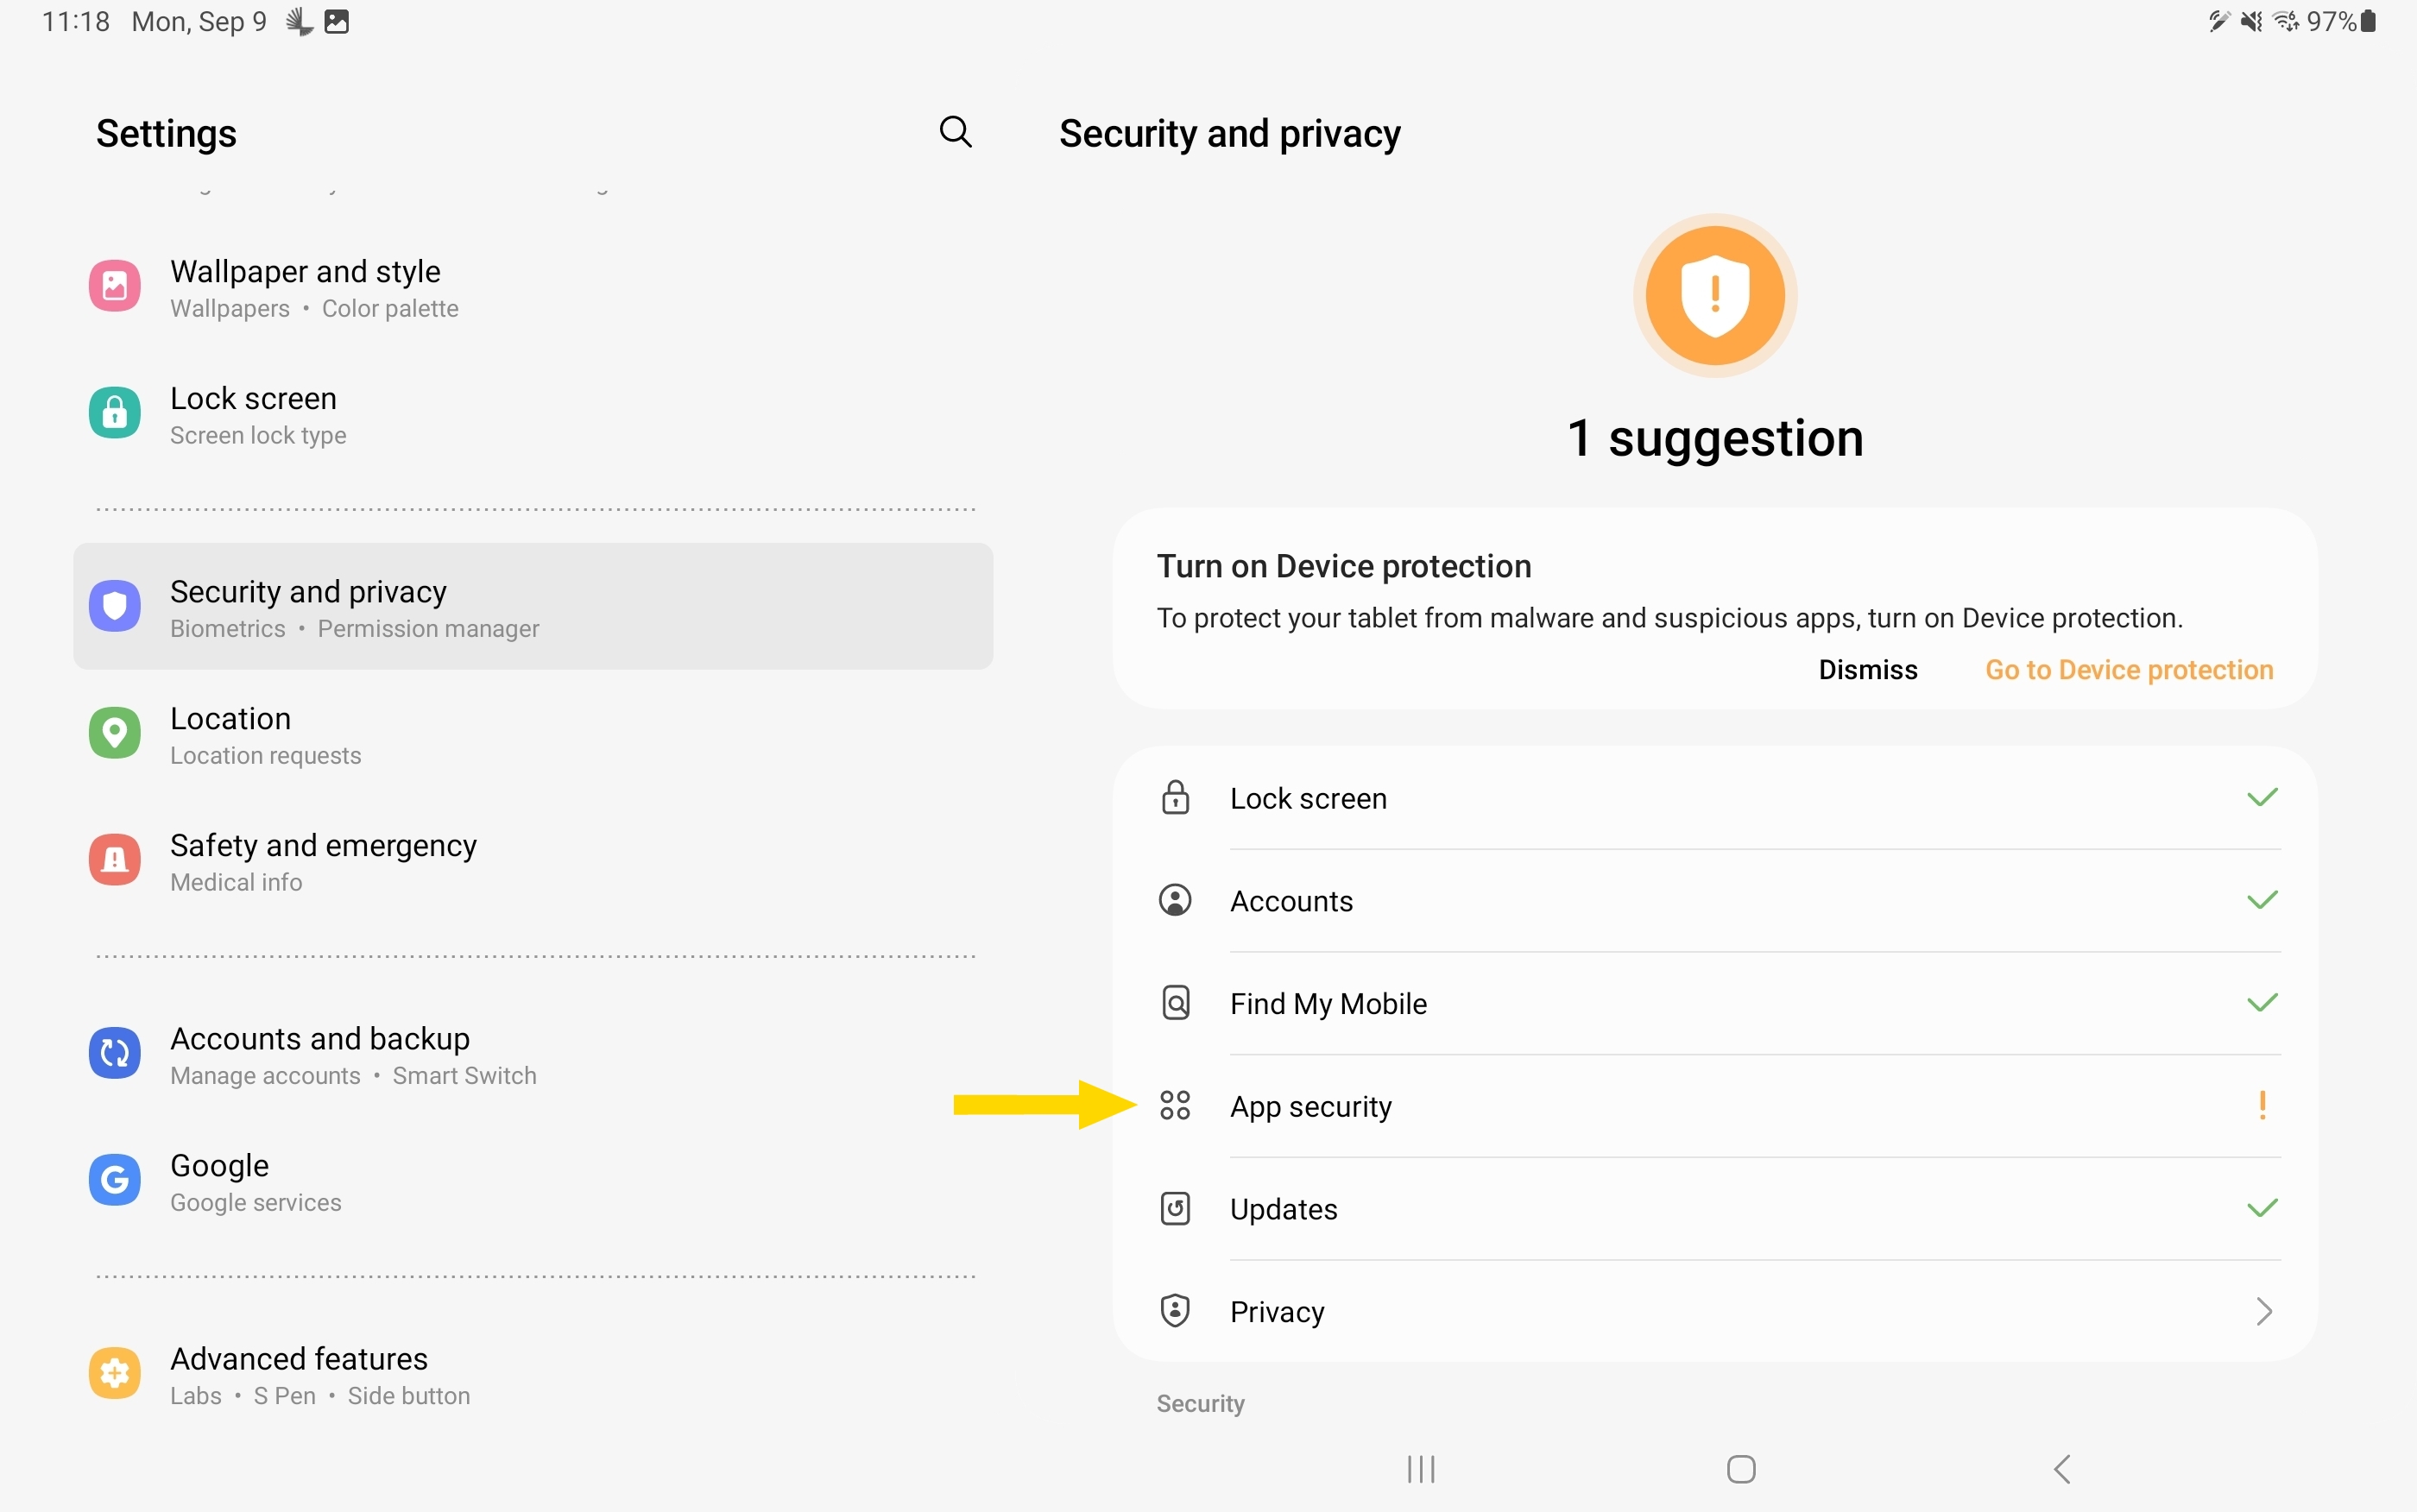2417x1512 pixels.
Task: Open App security warning indicator
Action: pyautogui.click(x=2262, y=1105)
